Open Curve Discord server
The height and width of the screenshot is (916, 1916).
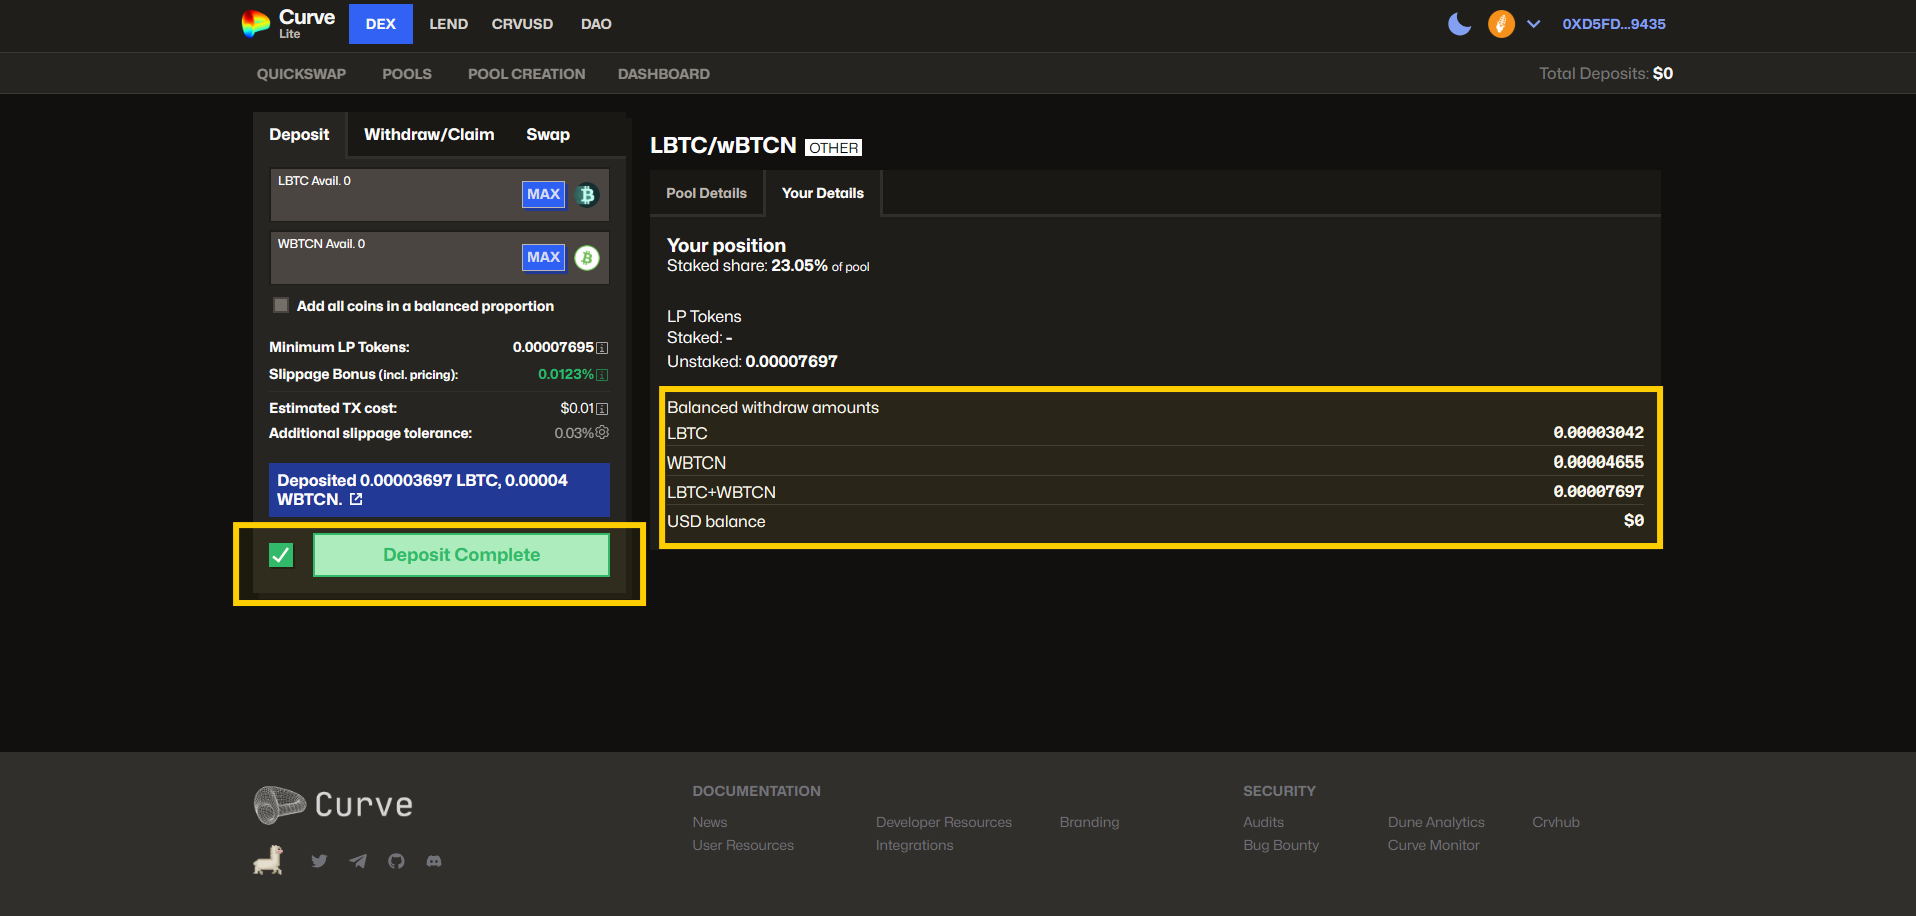[x=434, y=861]
